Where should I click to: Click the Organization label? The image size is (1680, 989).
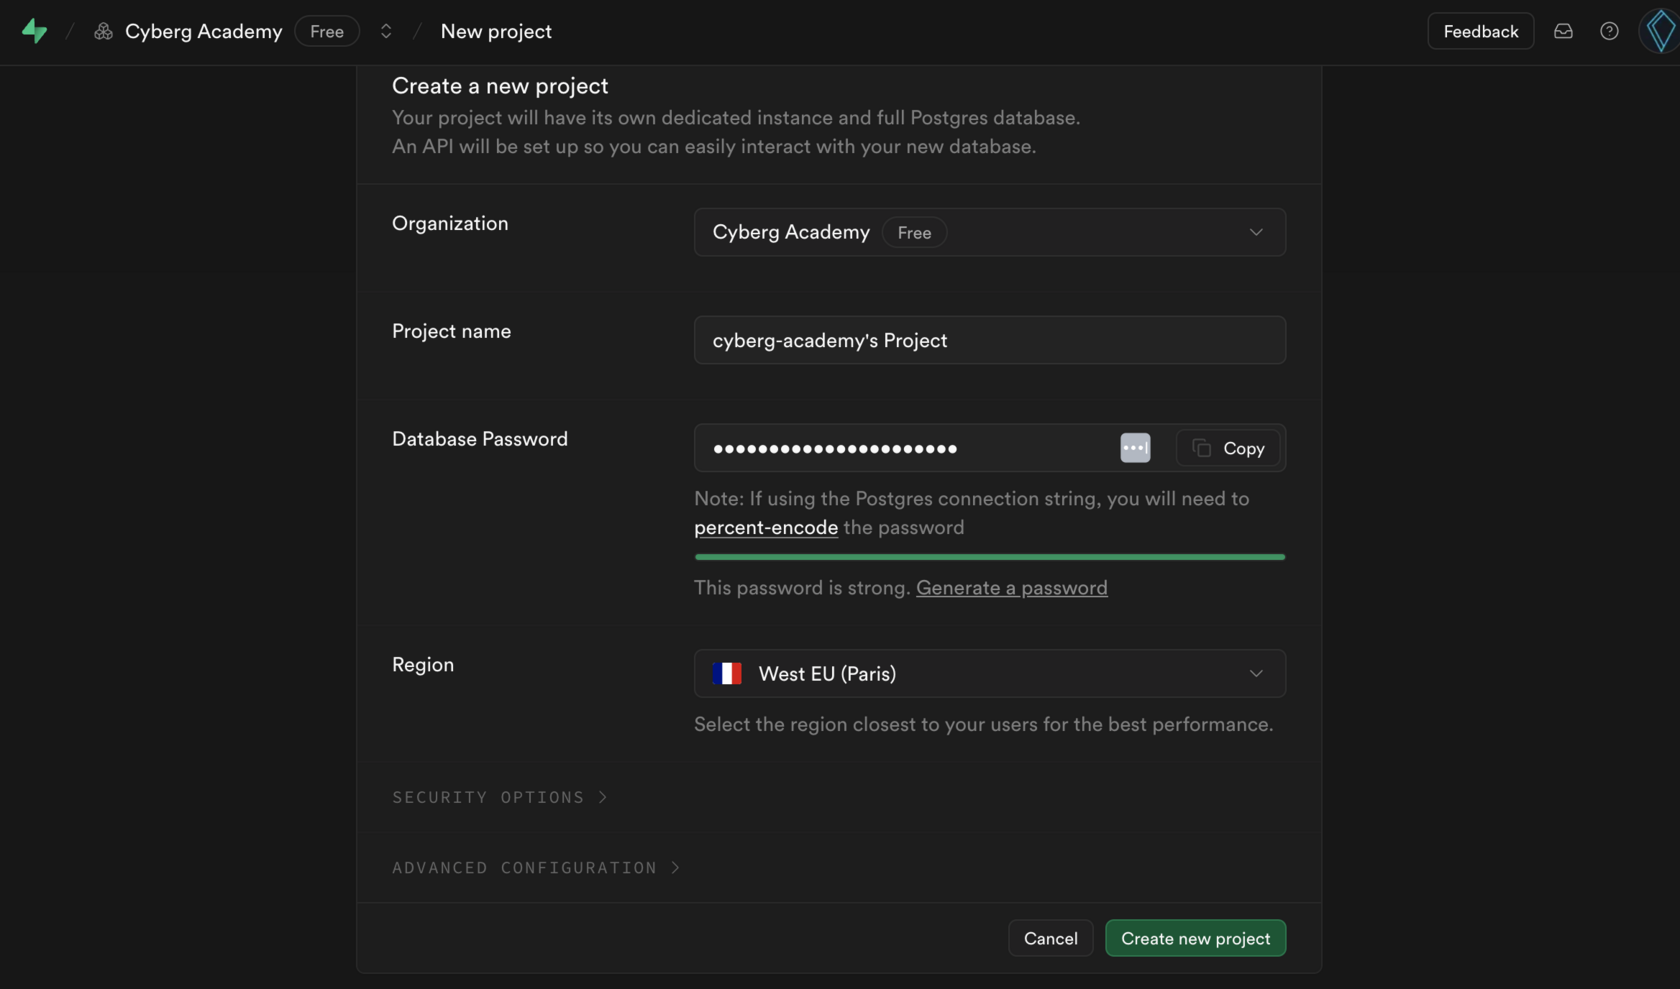coord(450,223)
